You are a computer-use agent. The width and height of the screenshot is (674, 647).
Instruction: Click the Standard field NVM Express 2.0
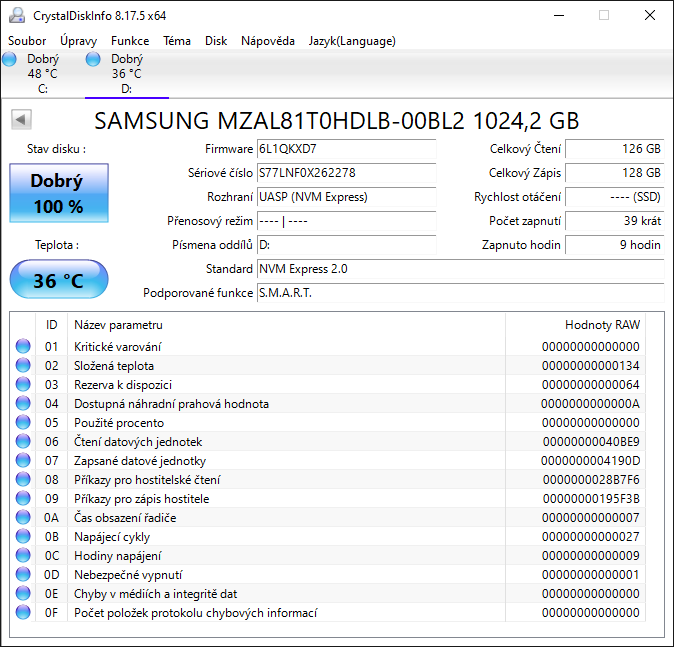460,269
